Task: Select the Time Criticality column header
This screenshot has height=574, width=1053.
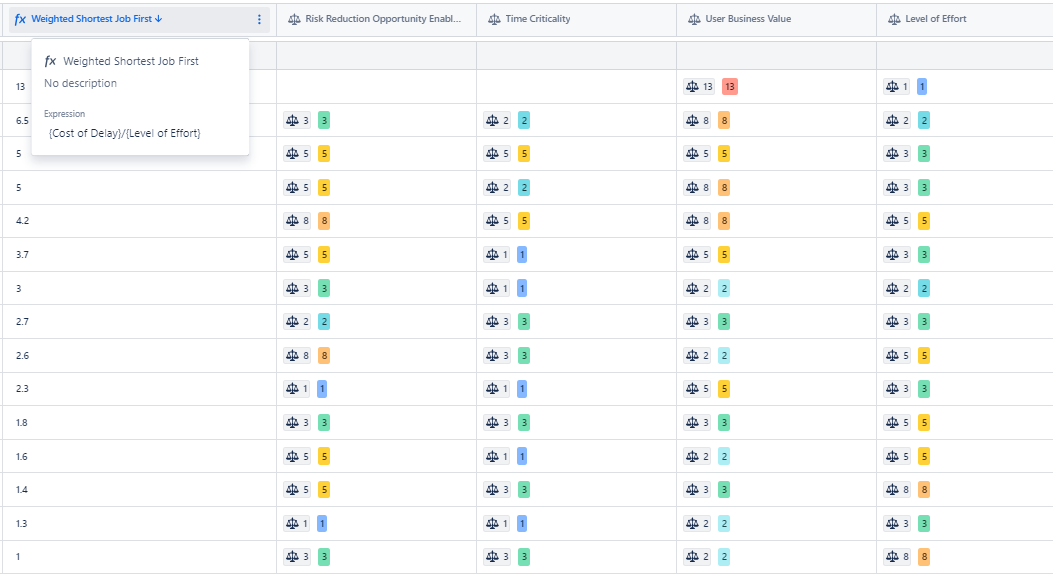Action: [x=538, y=19]
